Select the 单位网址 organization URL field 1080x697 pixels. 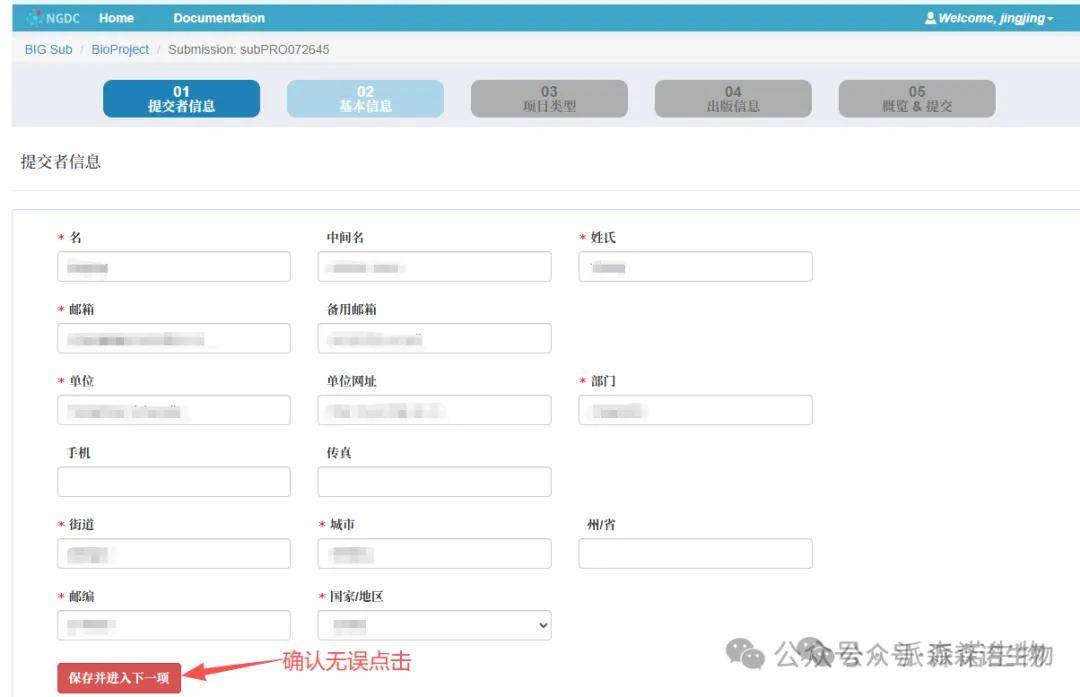(x=434, y=410)
